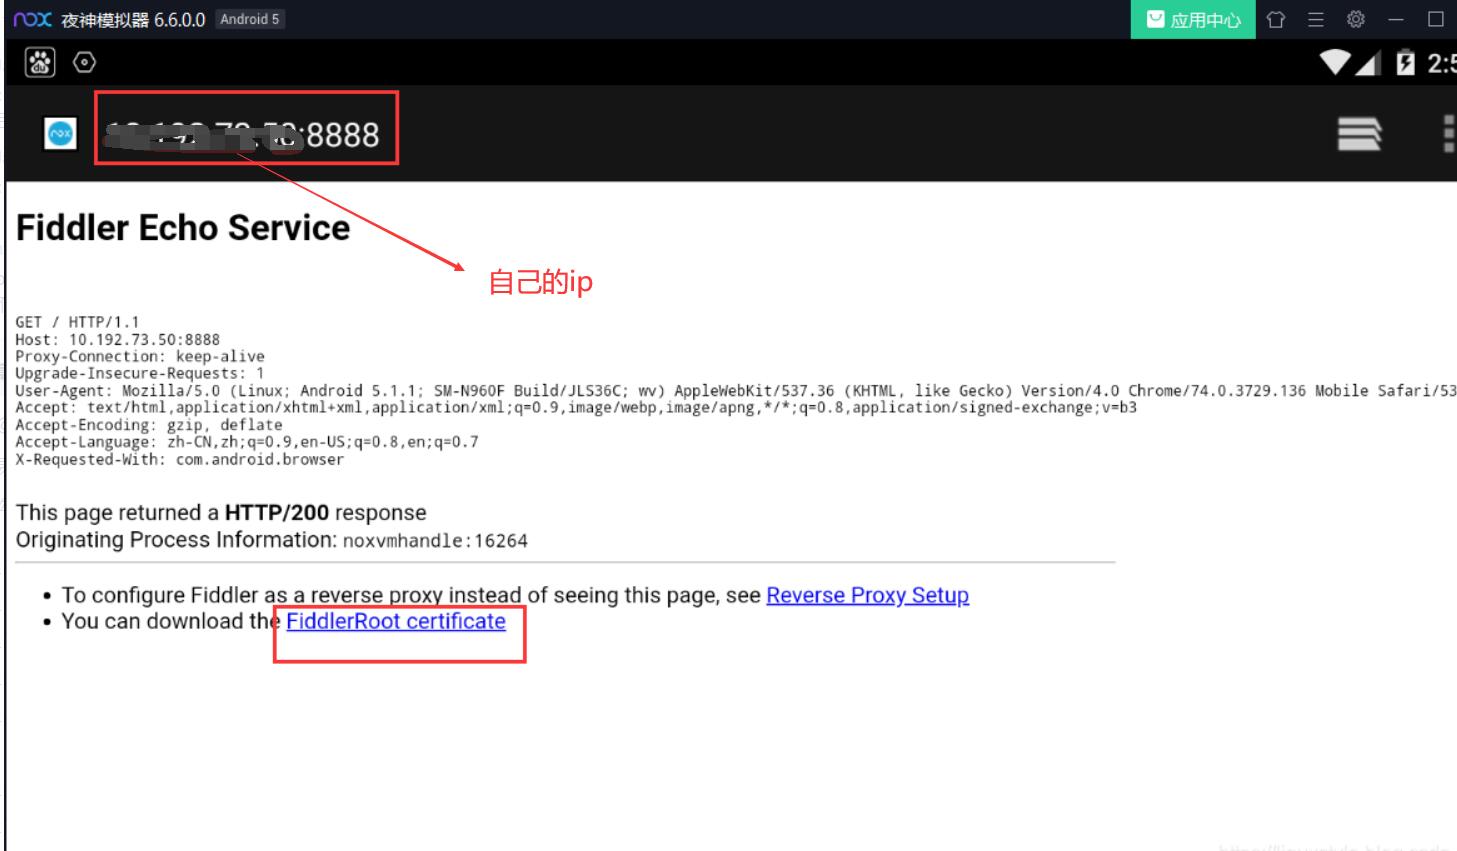Open the Reverse Proxy Setup link
This screenshot has width=1457, height=851.
coord(867,595)
